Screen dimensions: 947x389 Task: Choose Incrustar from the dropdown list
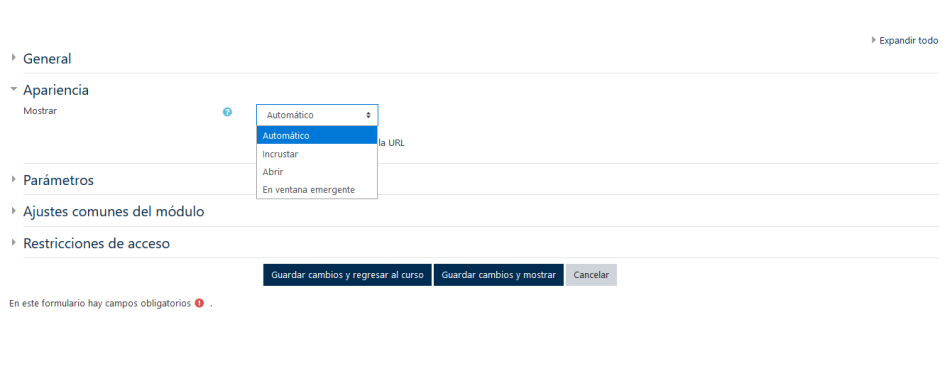tap(317, 154)
